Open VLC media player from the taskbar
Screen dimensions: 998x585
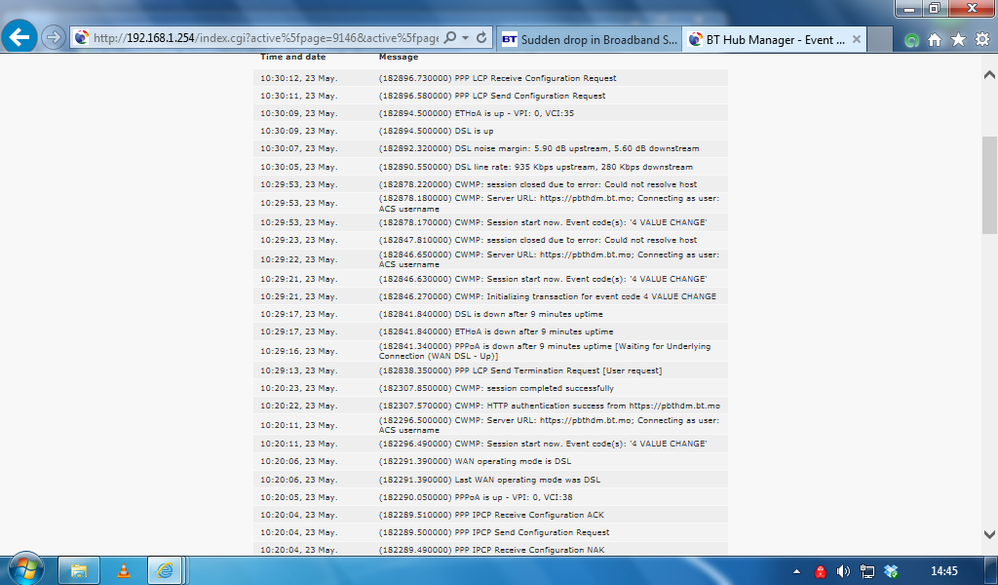[123, 570]
